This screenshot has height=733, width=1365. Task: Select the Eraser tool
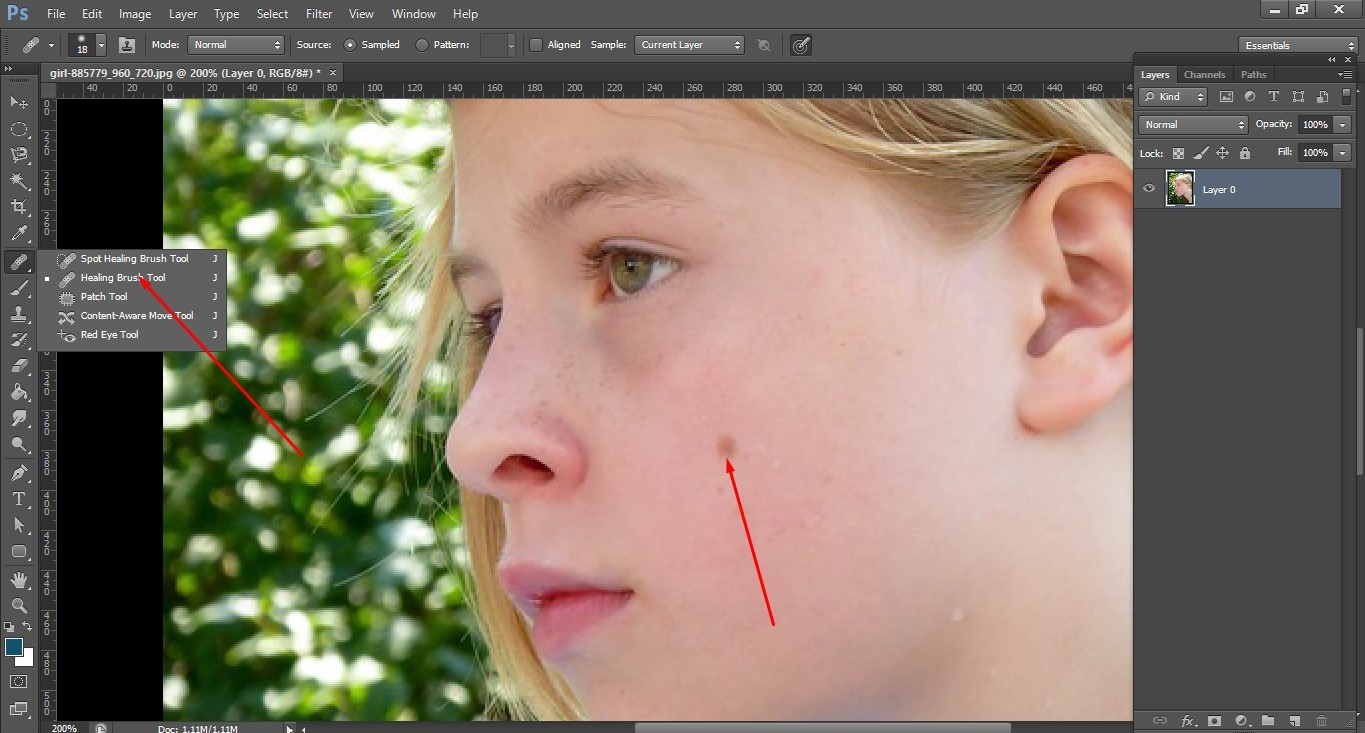coord(19,366)
